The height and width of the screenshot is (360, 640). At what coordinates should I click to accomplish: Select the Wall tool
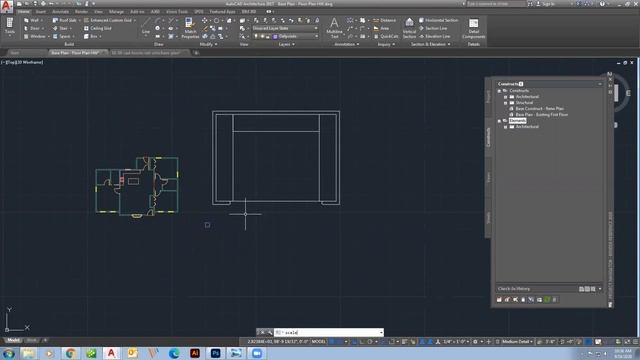33,20
